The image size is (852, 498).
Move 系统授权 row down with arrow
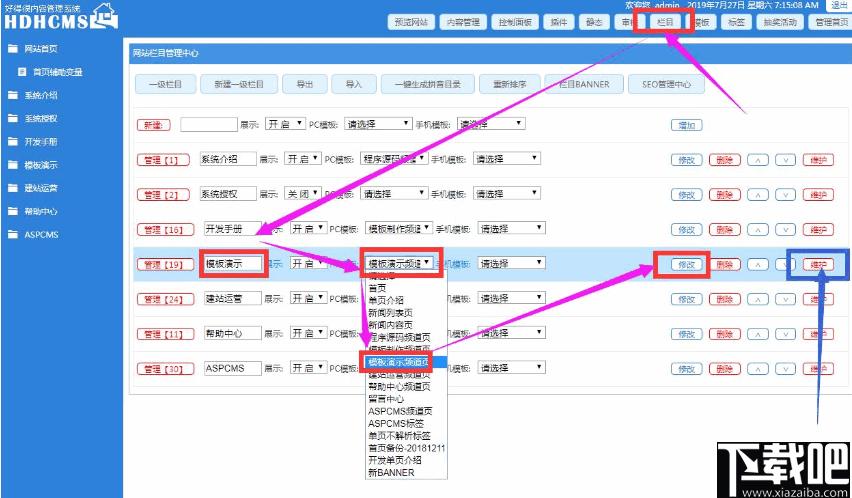tap(785, 194)
